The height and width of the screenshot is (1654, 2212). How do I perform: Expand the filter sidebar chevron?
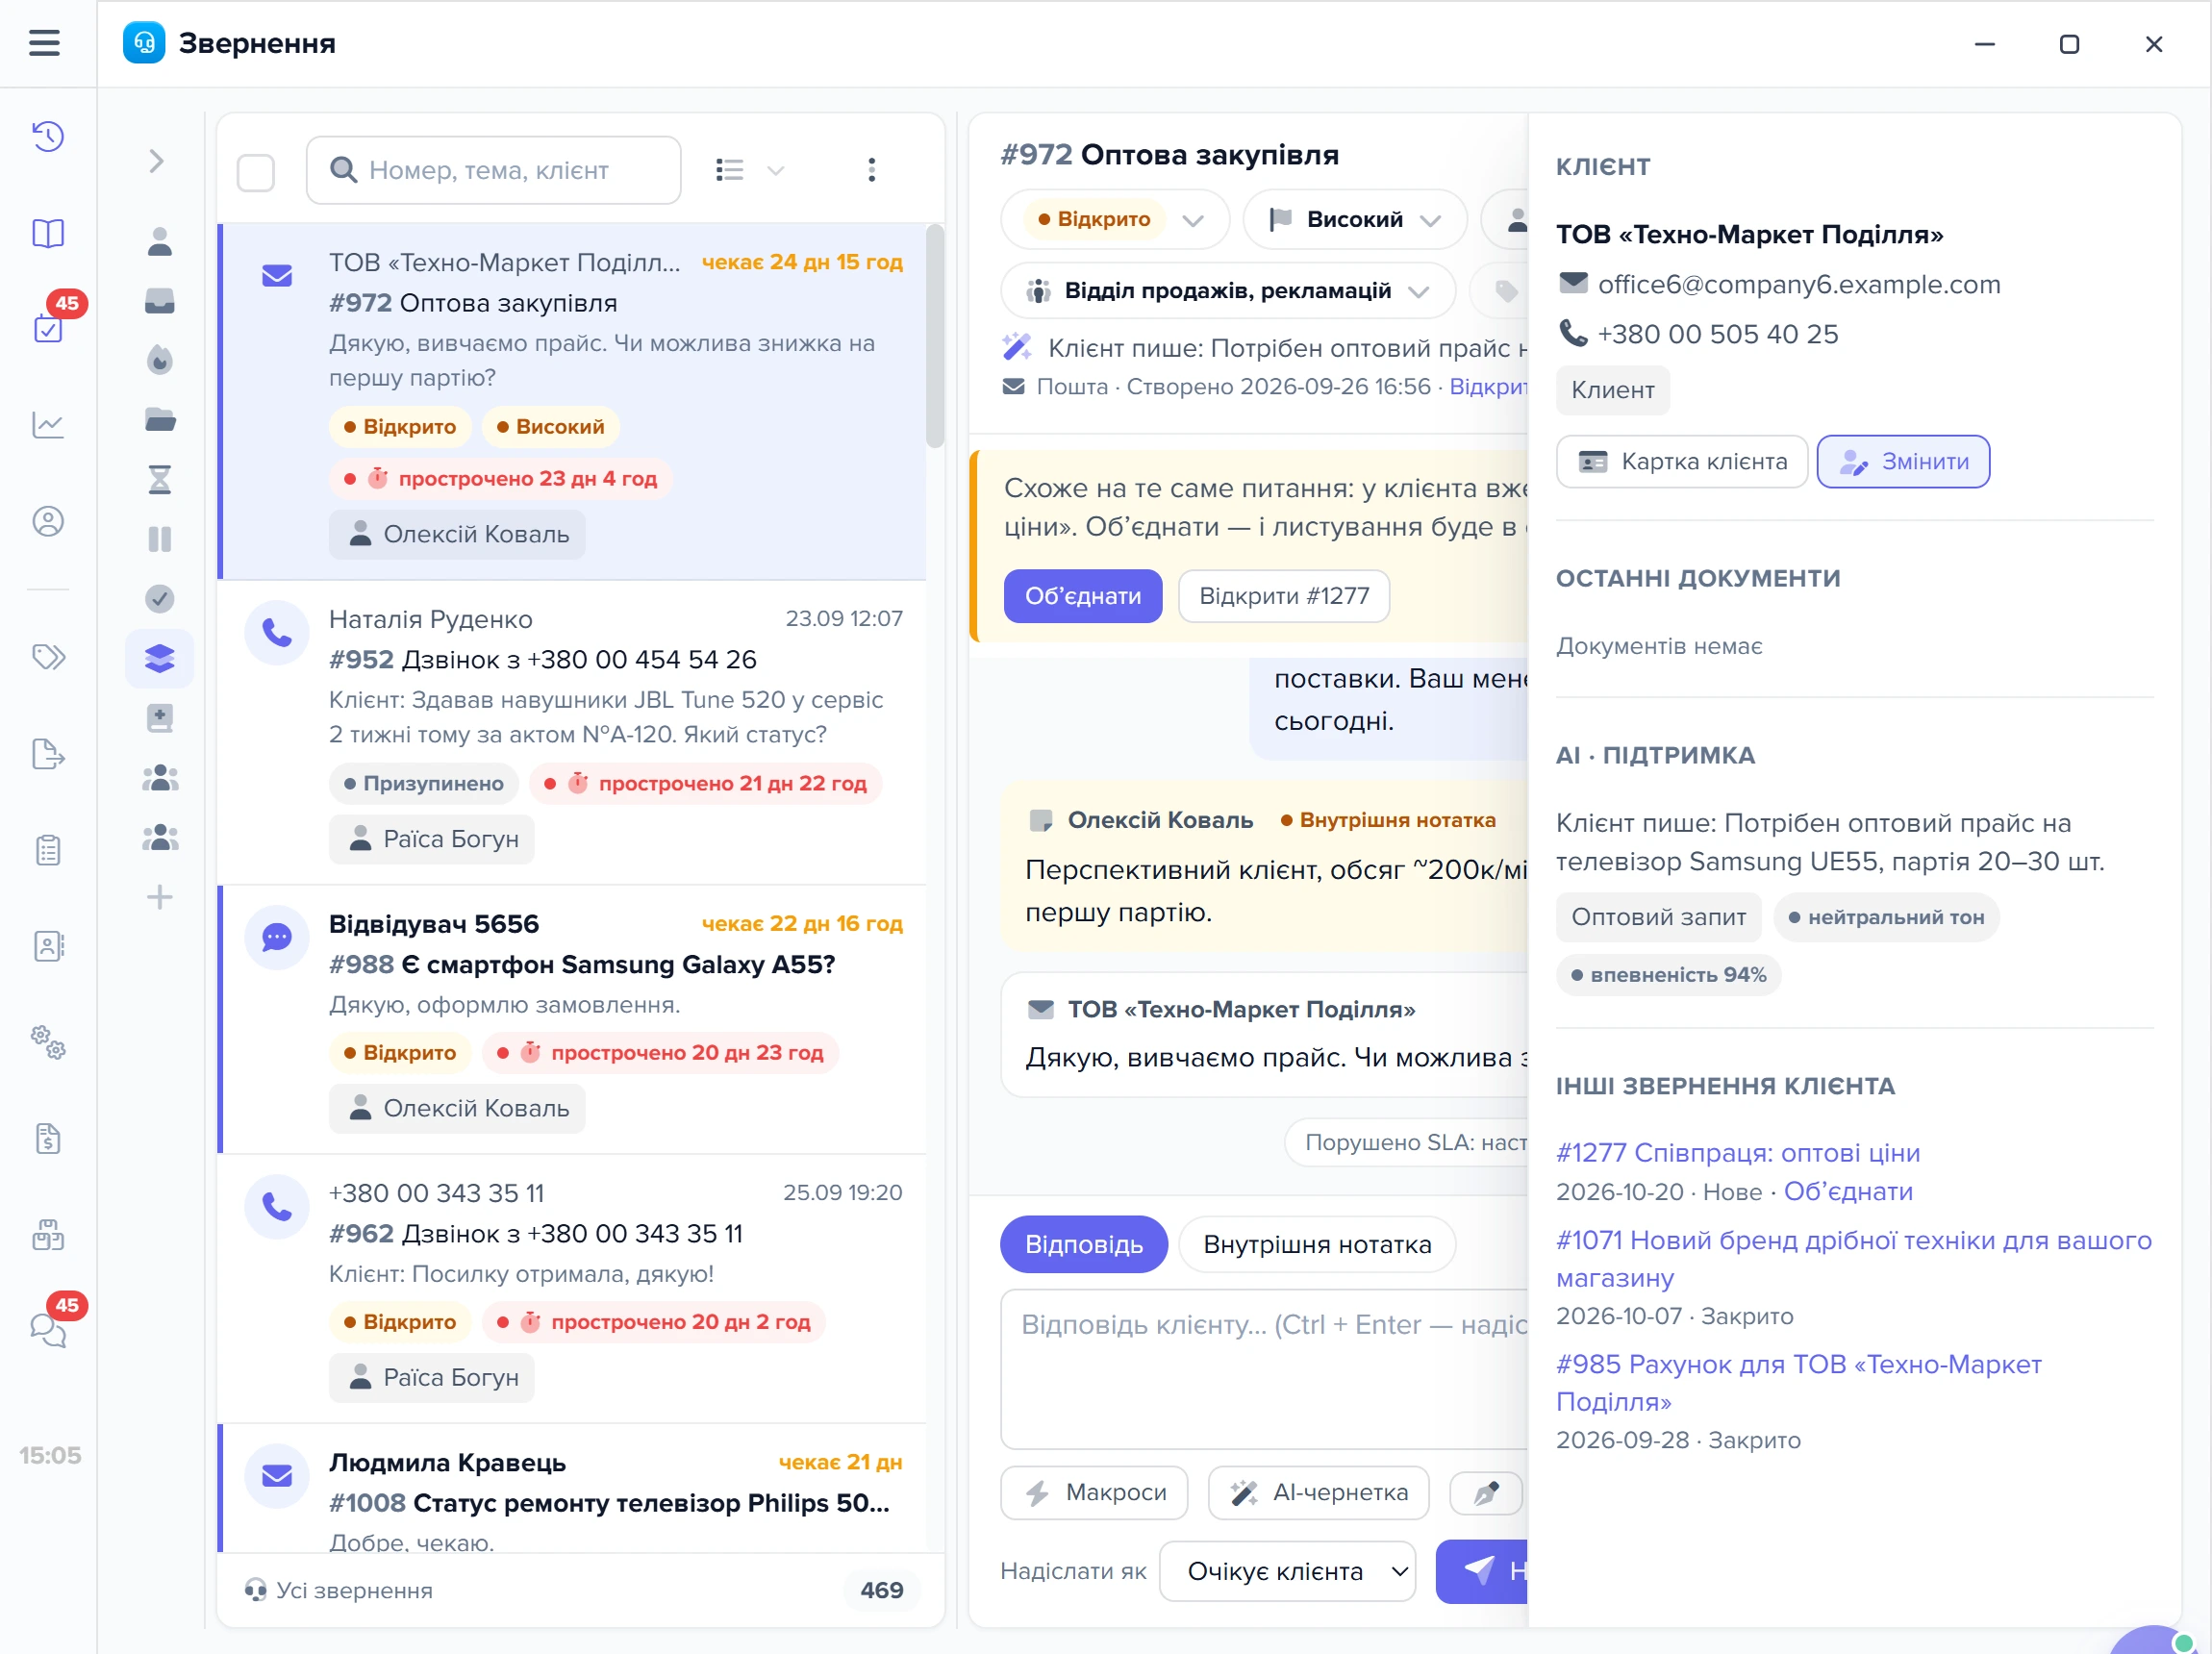point(156,161)
